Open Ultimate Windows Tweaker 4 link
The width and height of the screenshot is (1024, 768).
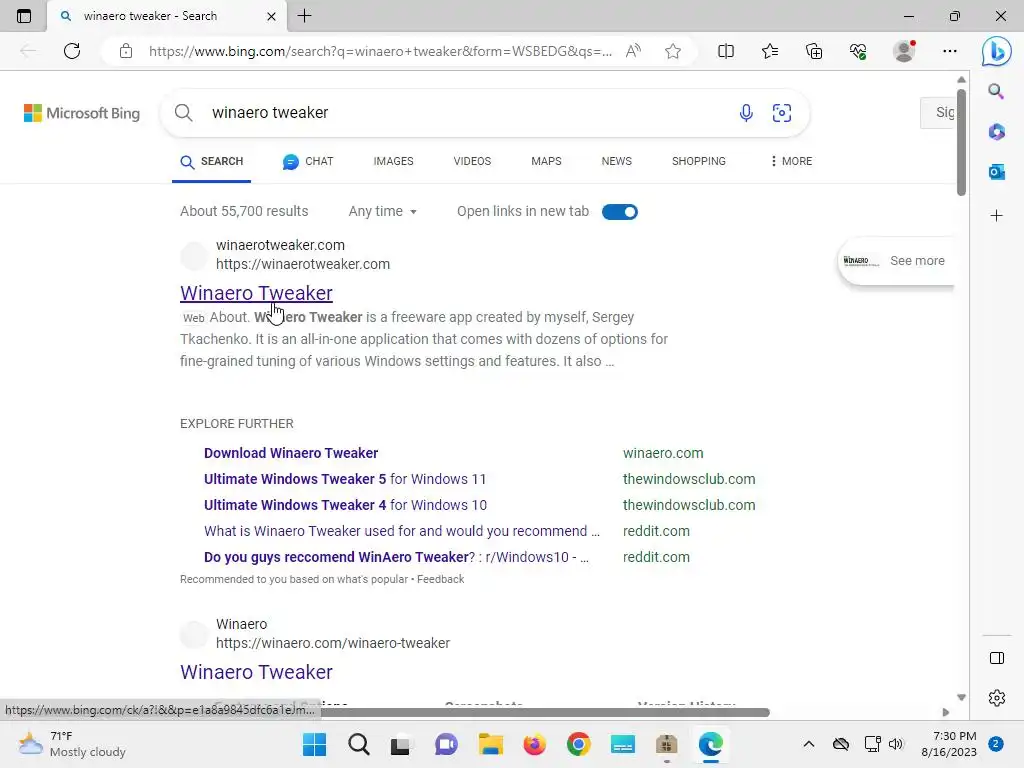coord(345,505)
